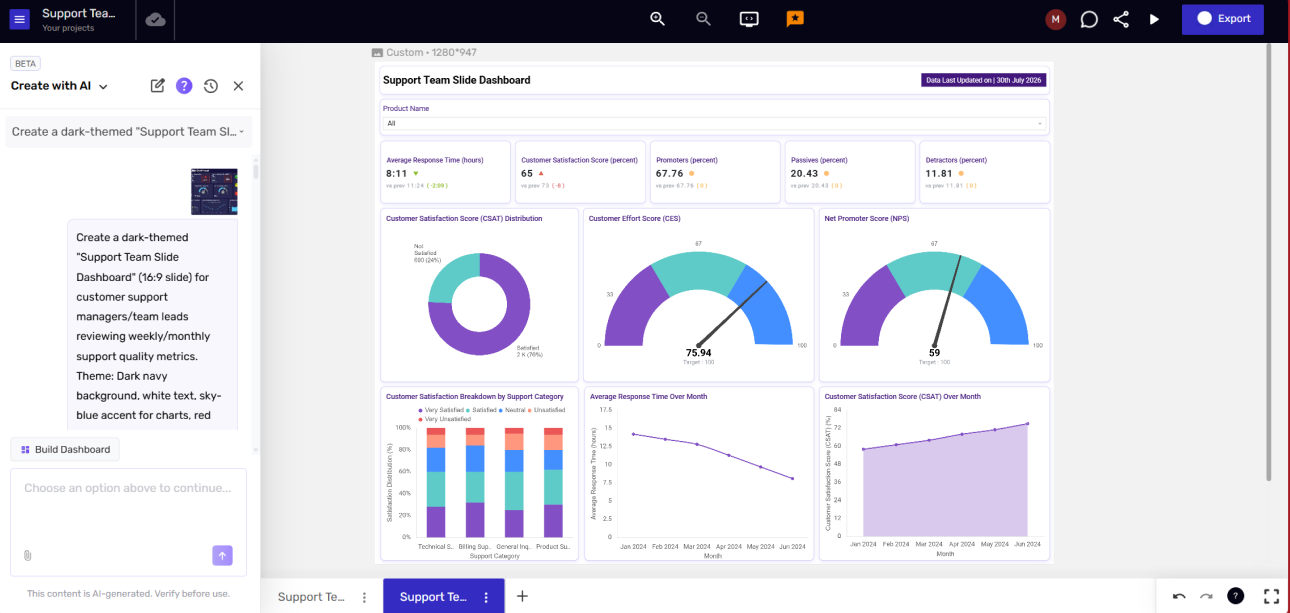The image size is (1290, 613).
Task: Start a new AI chat
Action: pyautogui.click(x=157, y=86)
